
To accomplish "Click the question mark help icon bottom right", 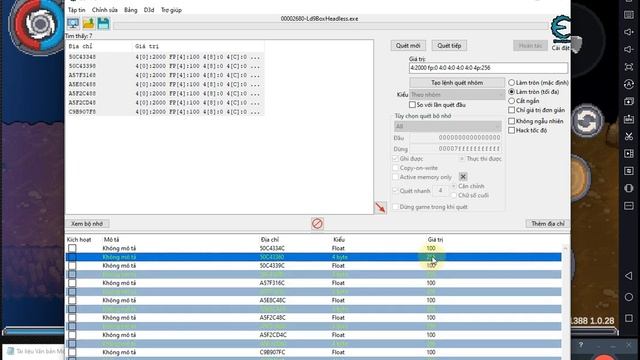I will (x=580, y=345).
